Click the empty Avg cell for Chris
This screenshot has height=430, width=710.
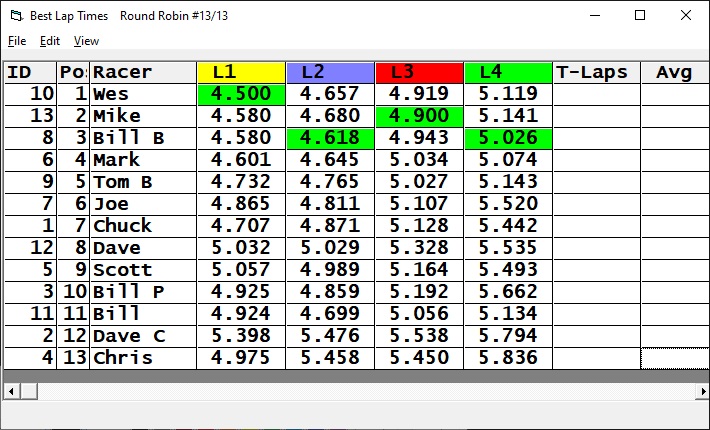pyautogui.click(x=674, y=358)
